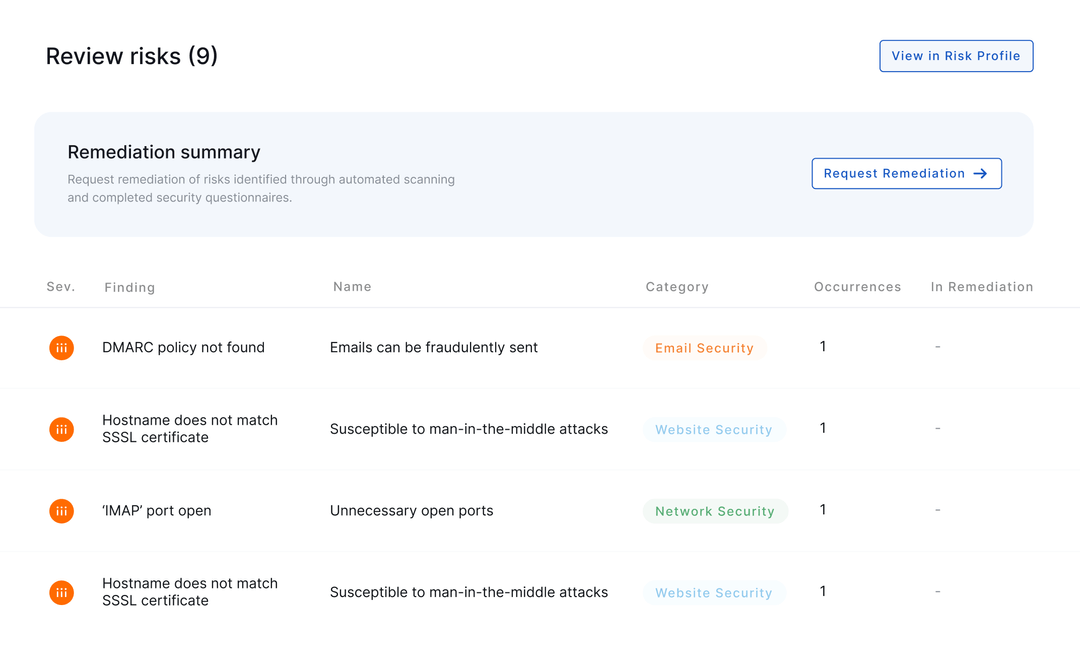Sort by the Sev. column header
Viewport: 1080px width, 661px height.
[x=61, y=287]
